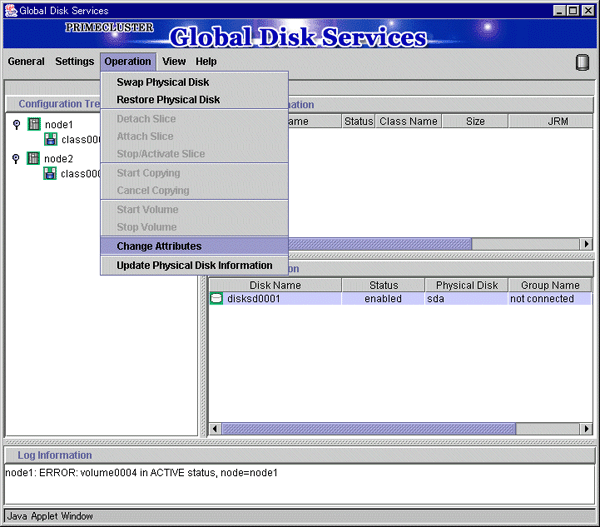
Task: Click Restore Physical Disk menu entry
Action: click(168, 100)
